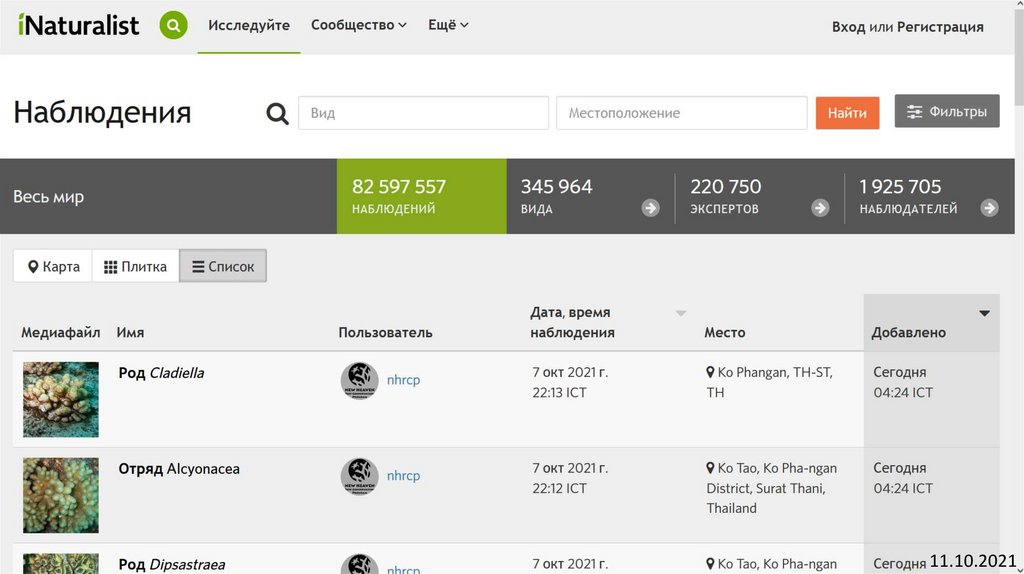Click the arrow icon in the Наблюдателей stat
This screenshot has width=1024, height=574.
[x=989, y=208]
